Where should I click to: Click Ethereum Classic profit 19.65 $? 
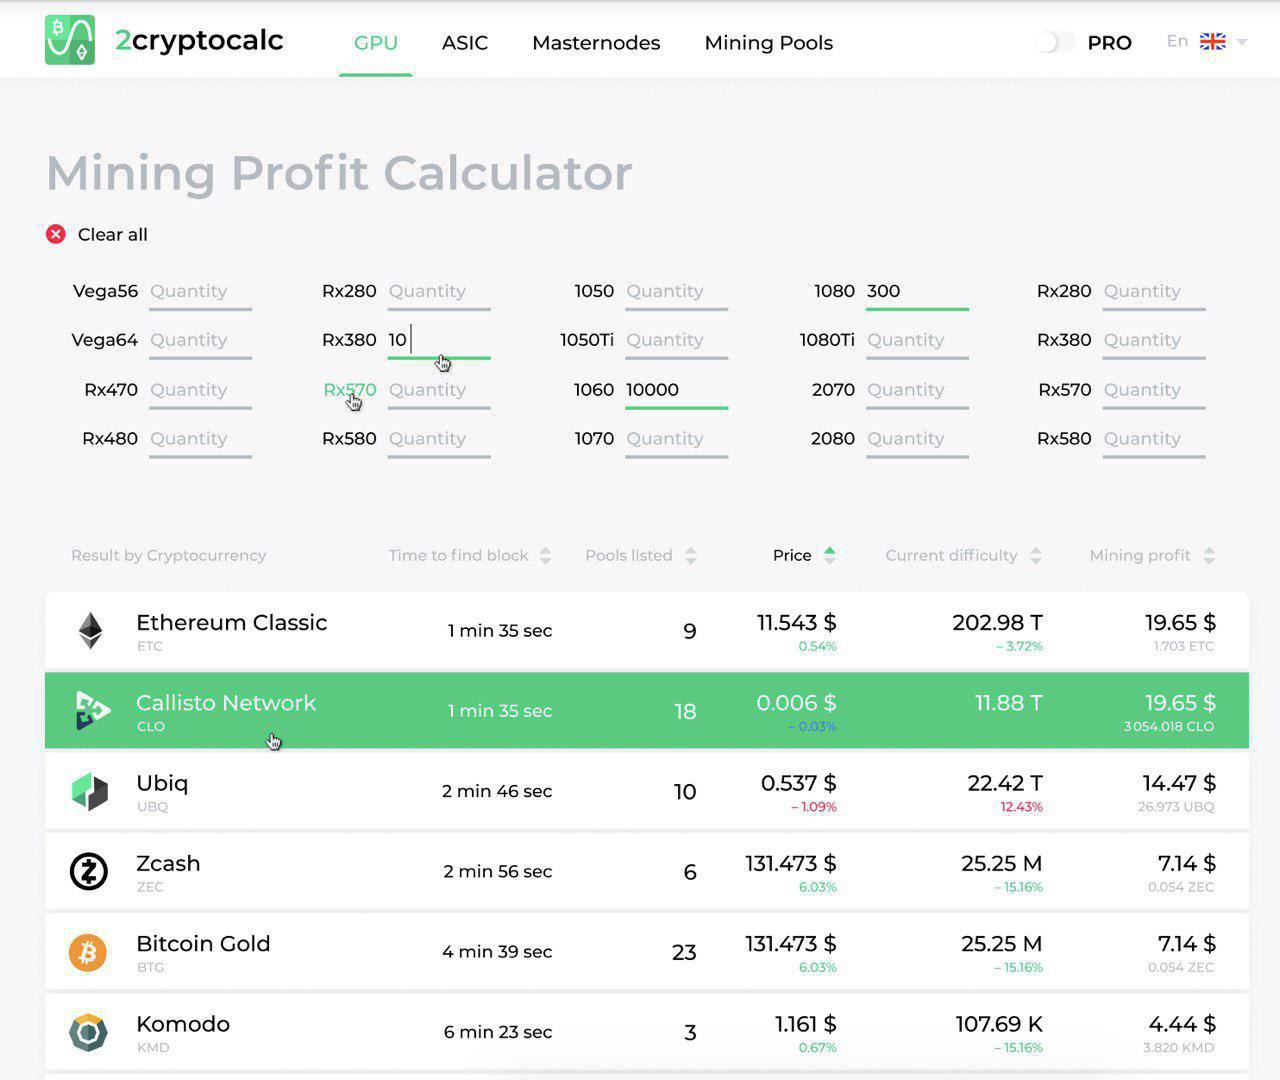pyautogui.click(x=1180, y=622)
